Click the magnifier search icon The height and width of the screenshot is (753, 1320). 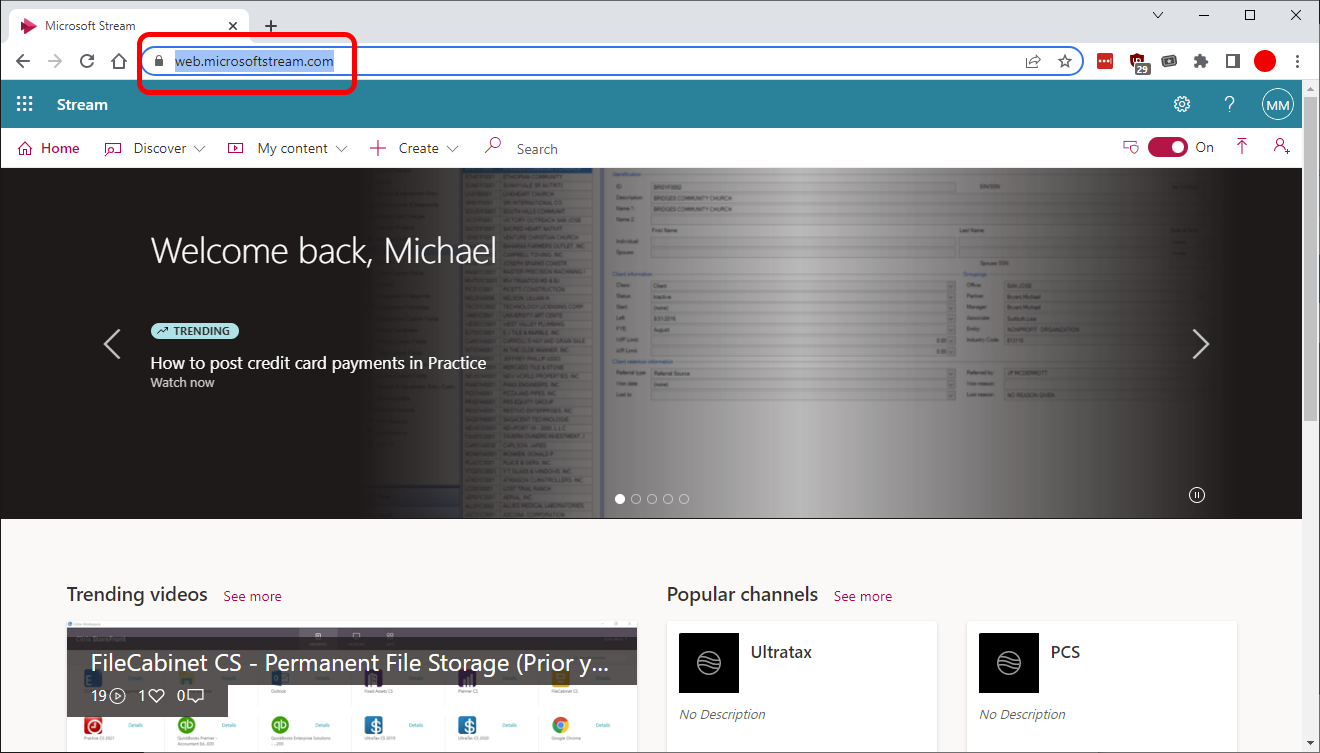[x=493, y=146]
